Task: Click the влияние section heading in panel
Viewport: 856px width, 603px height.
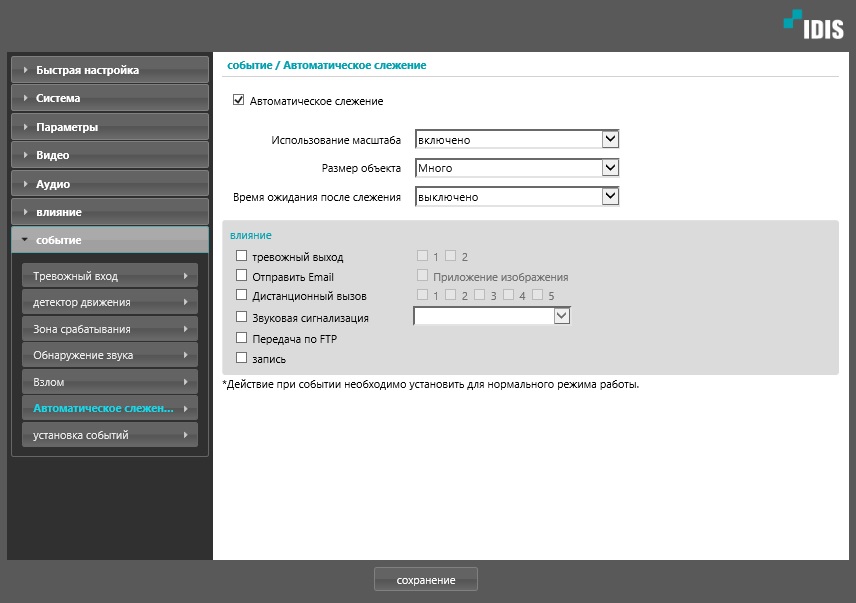Action: coord(251,235)
